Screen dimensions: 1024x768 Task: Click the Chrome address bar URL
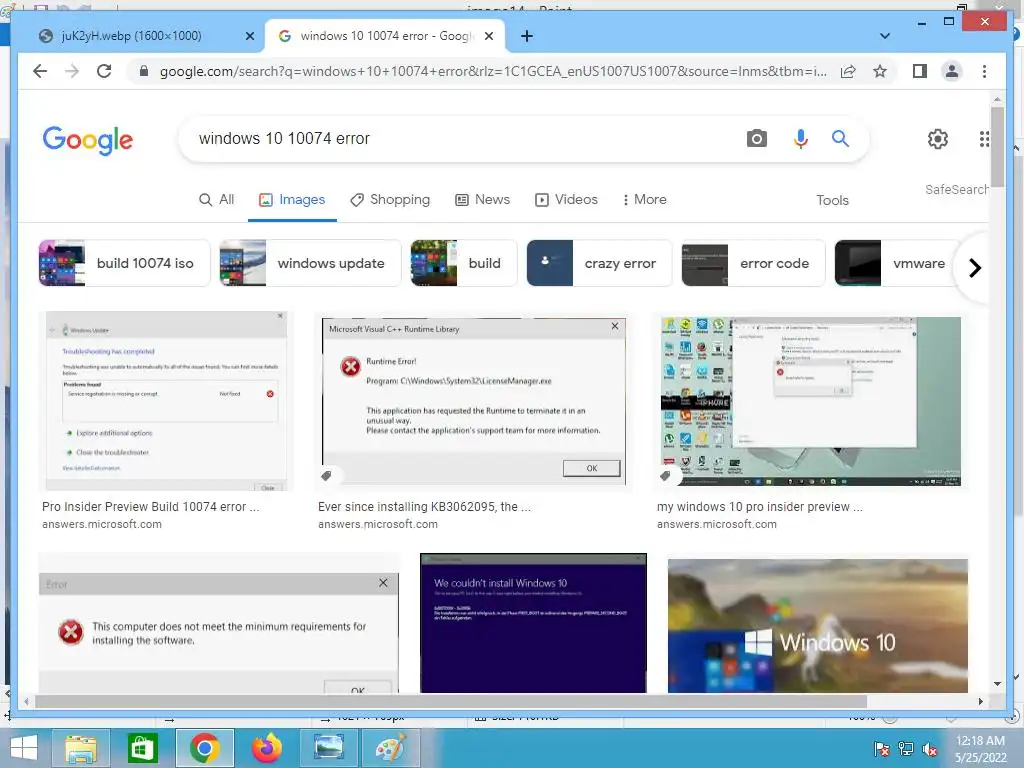493,71
